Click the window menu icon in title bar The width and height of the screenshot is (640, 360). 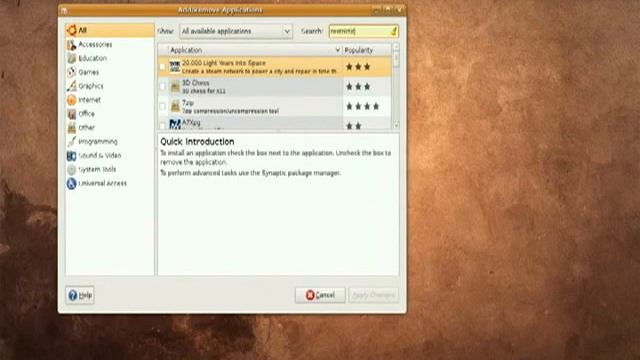(x=64, y=10)
